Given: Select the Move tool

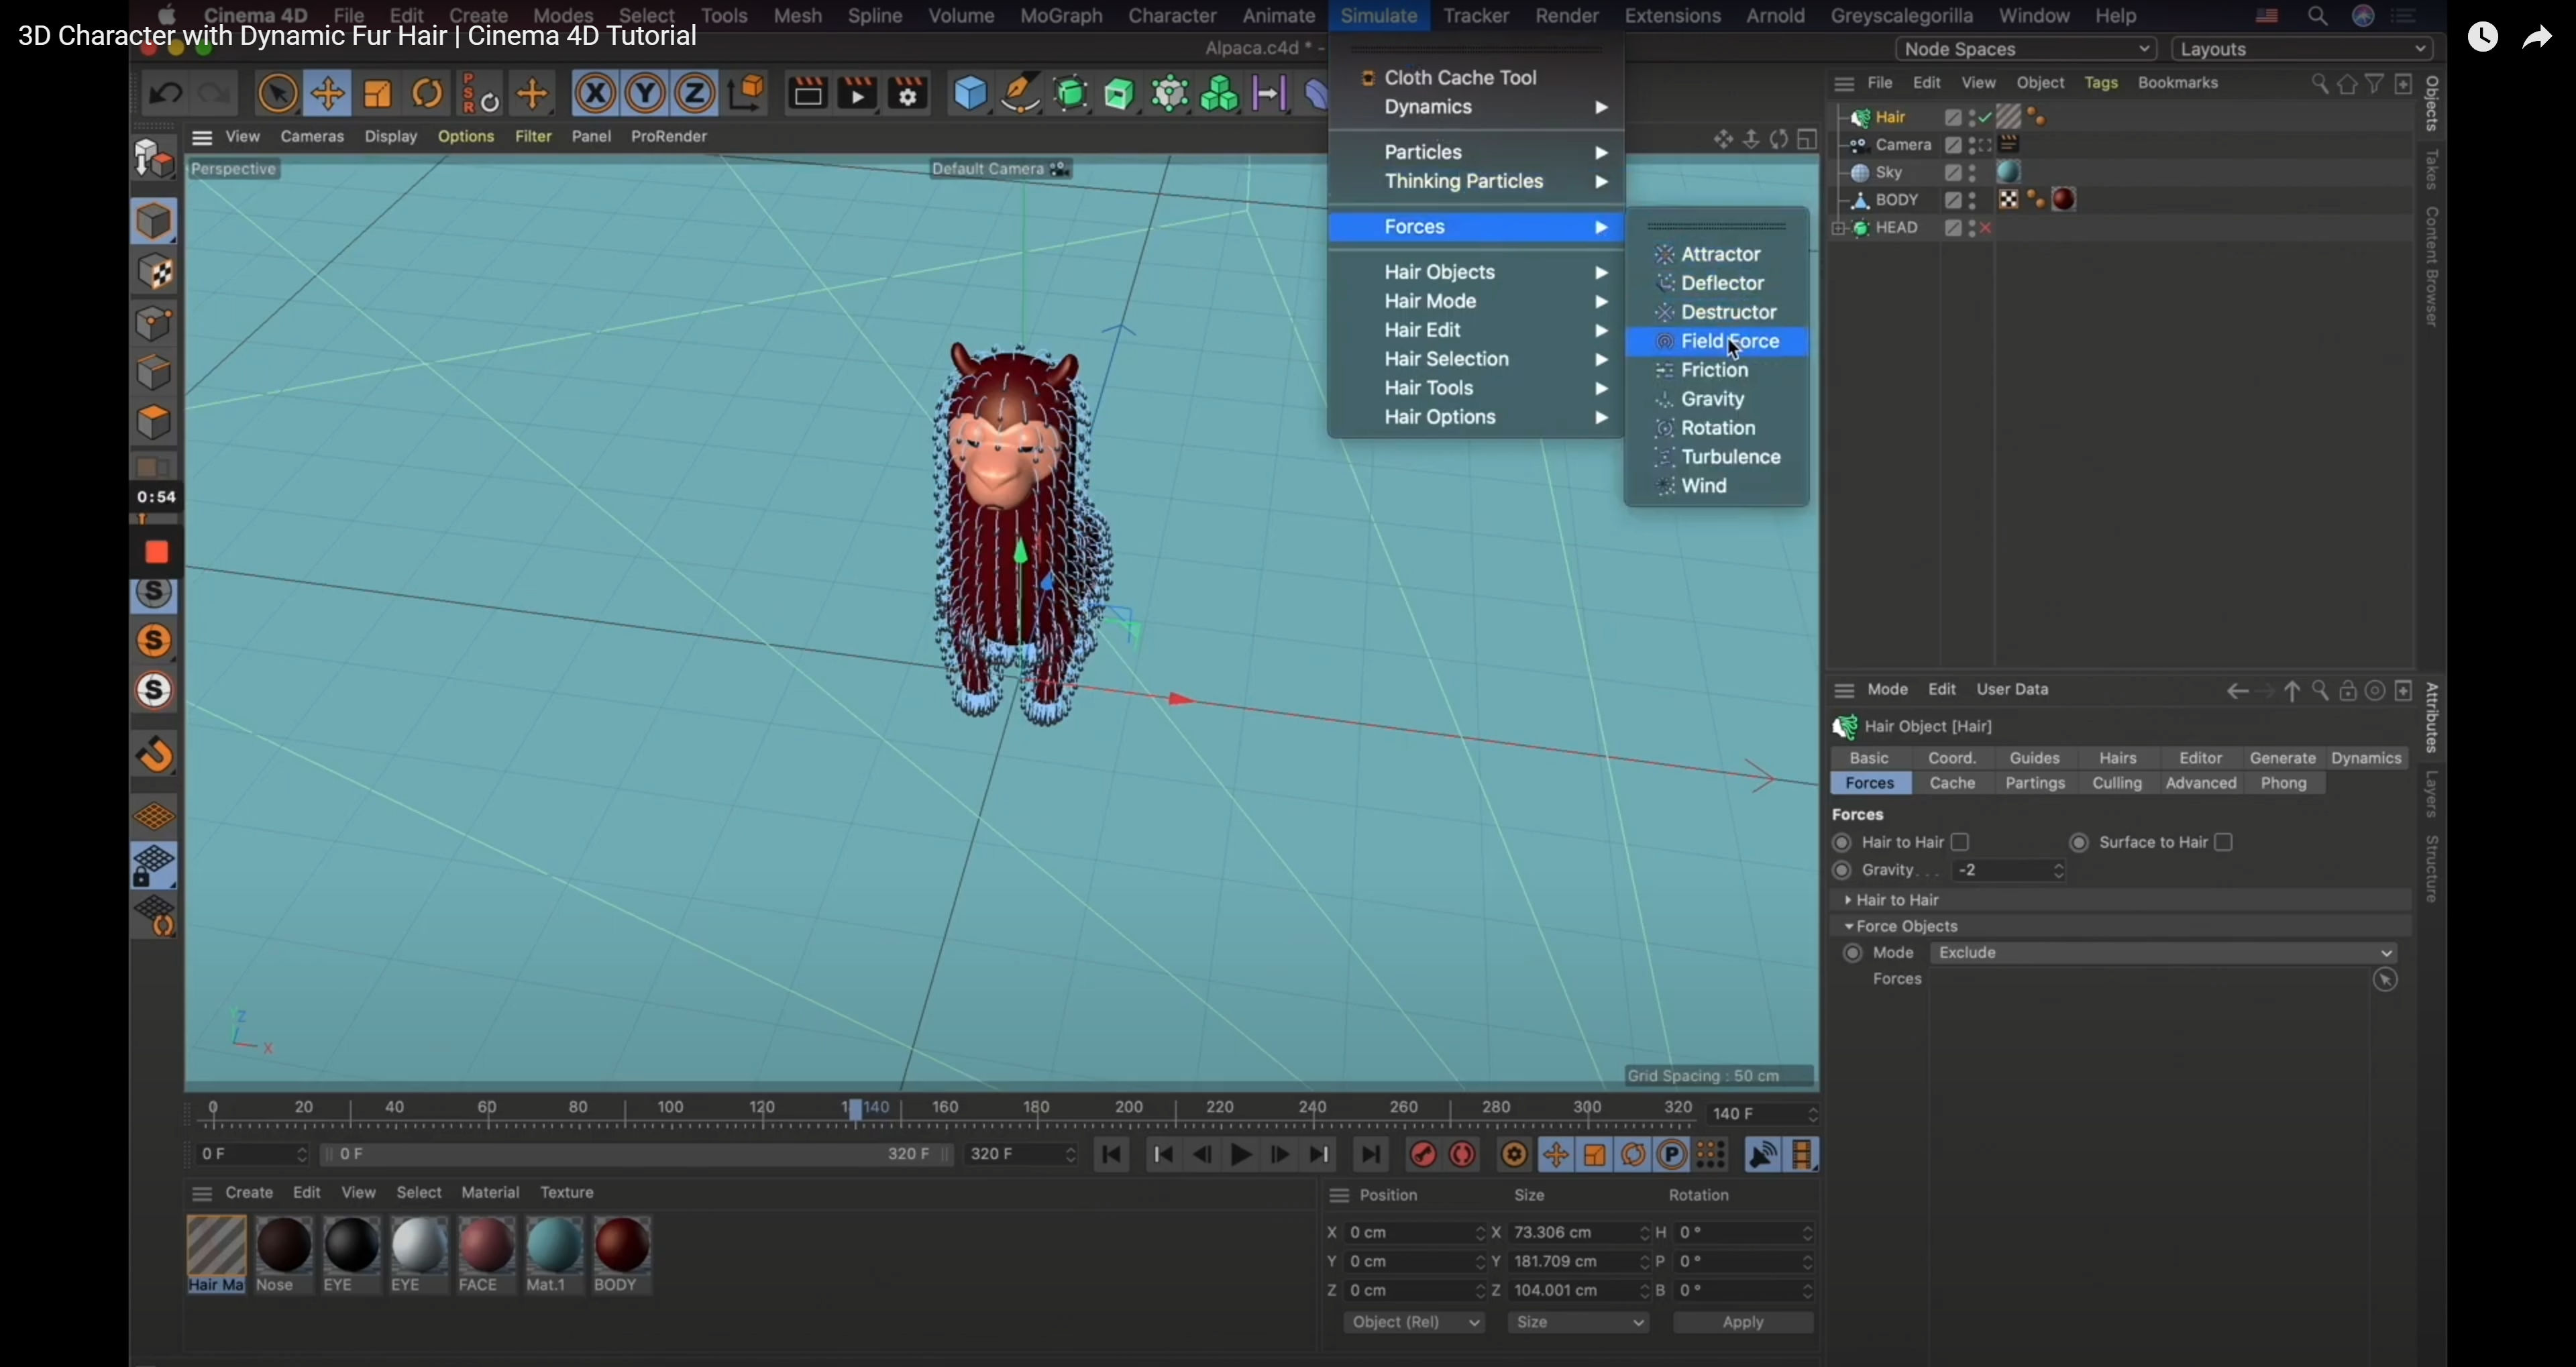Looking at the screenshot, I should click(x=328, y=94).
